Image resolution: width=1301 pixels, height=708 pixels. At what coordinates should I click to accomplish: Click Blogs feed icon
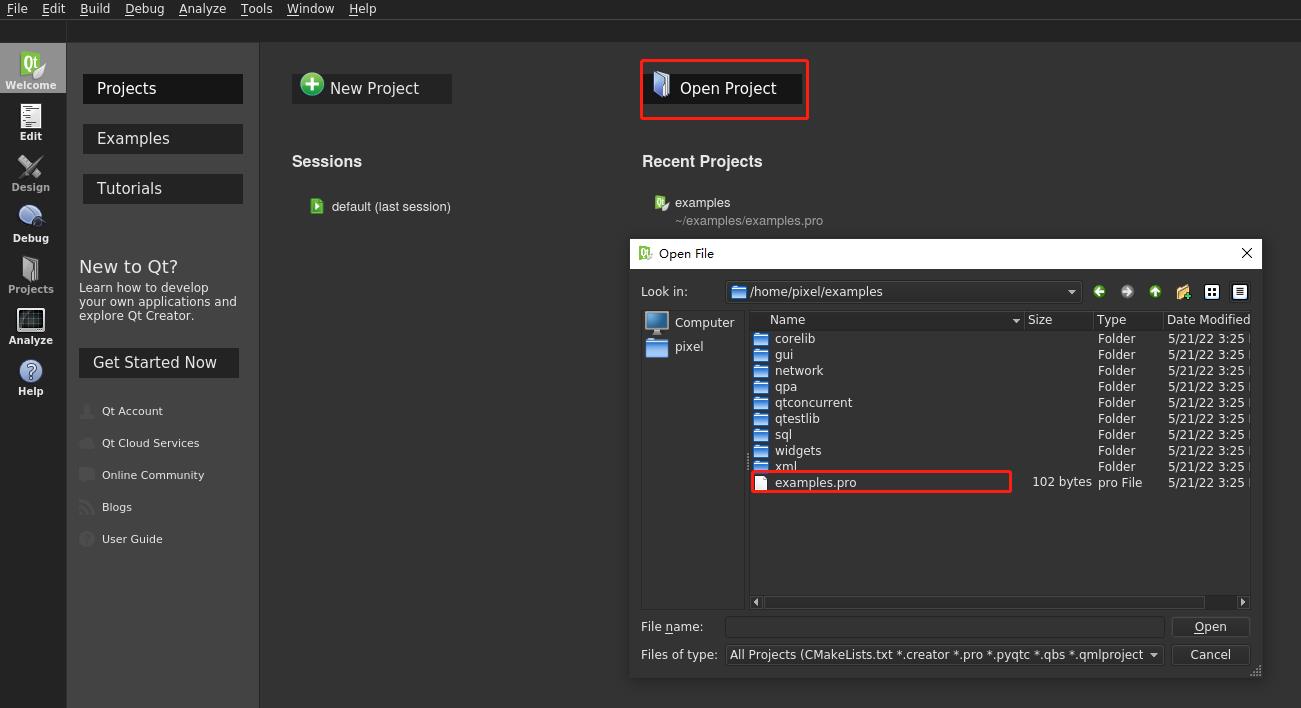[87, 507]
